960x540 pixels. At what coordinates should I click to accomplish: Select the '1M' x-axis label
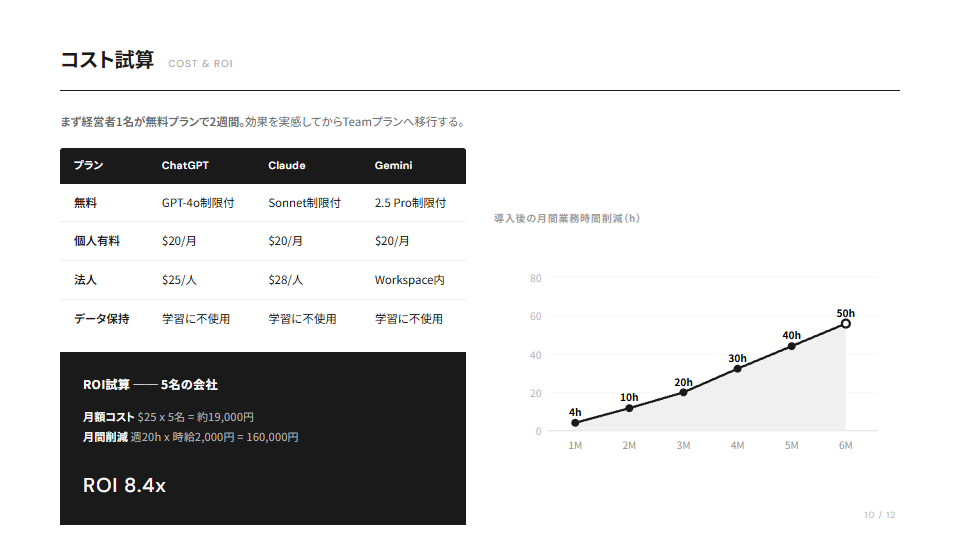point(575,446)
